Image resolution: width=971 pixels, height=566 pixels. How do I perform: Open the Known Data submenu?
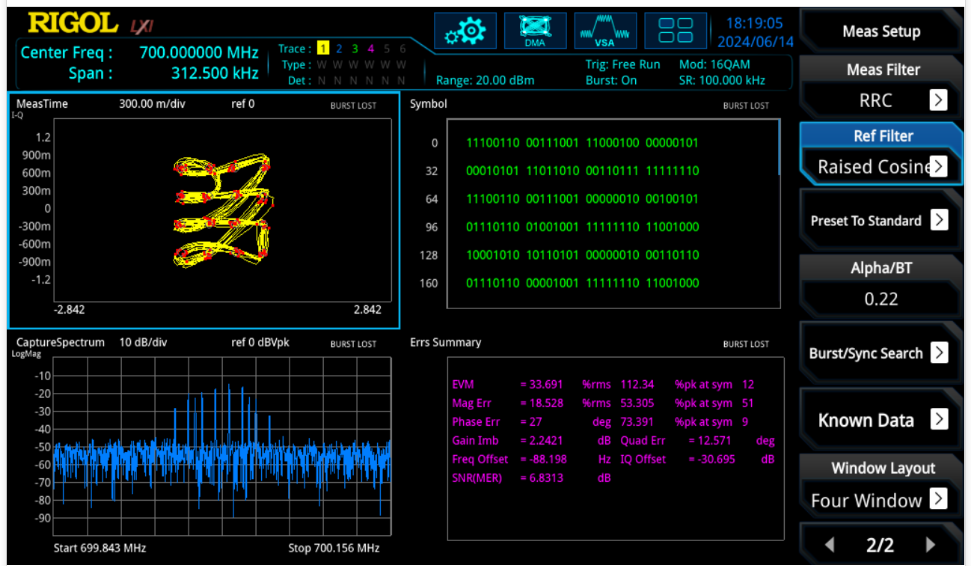[881, 420]
